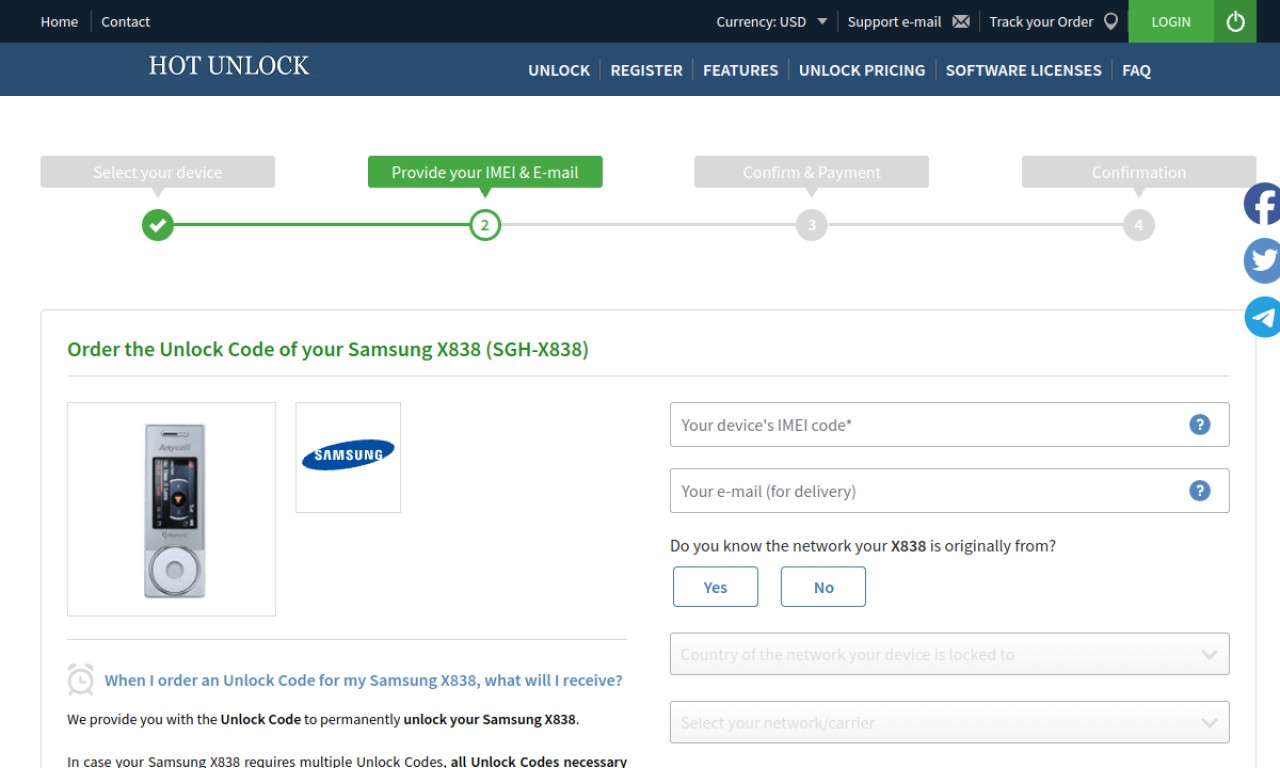Select No for known network
This screenshot has height=768, width=1280.
tap(823, 587)
